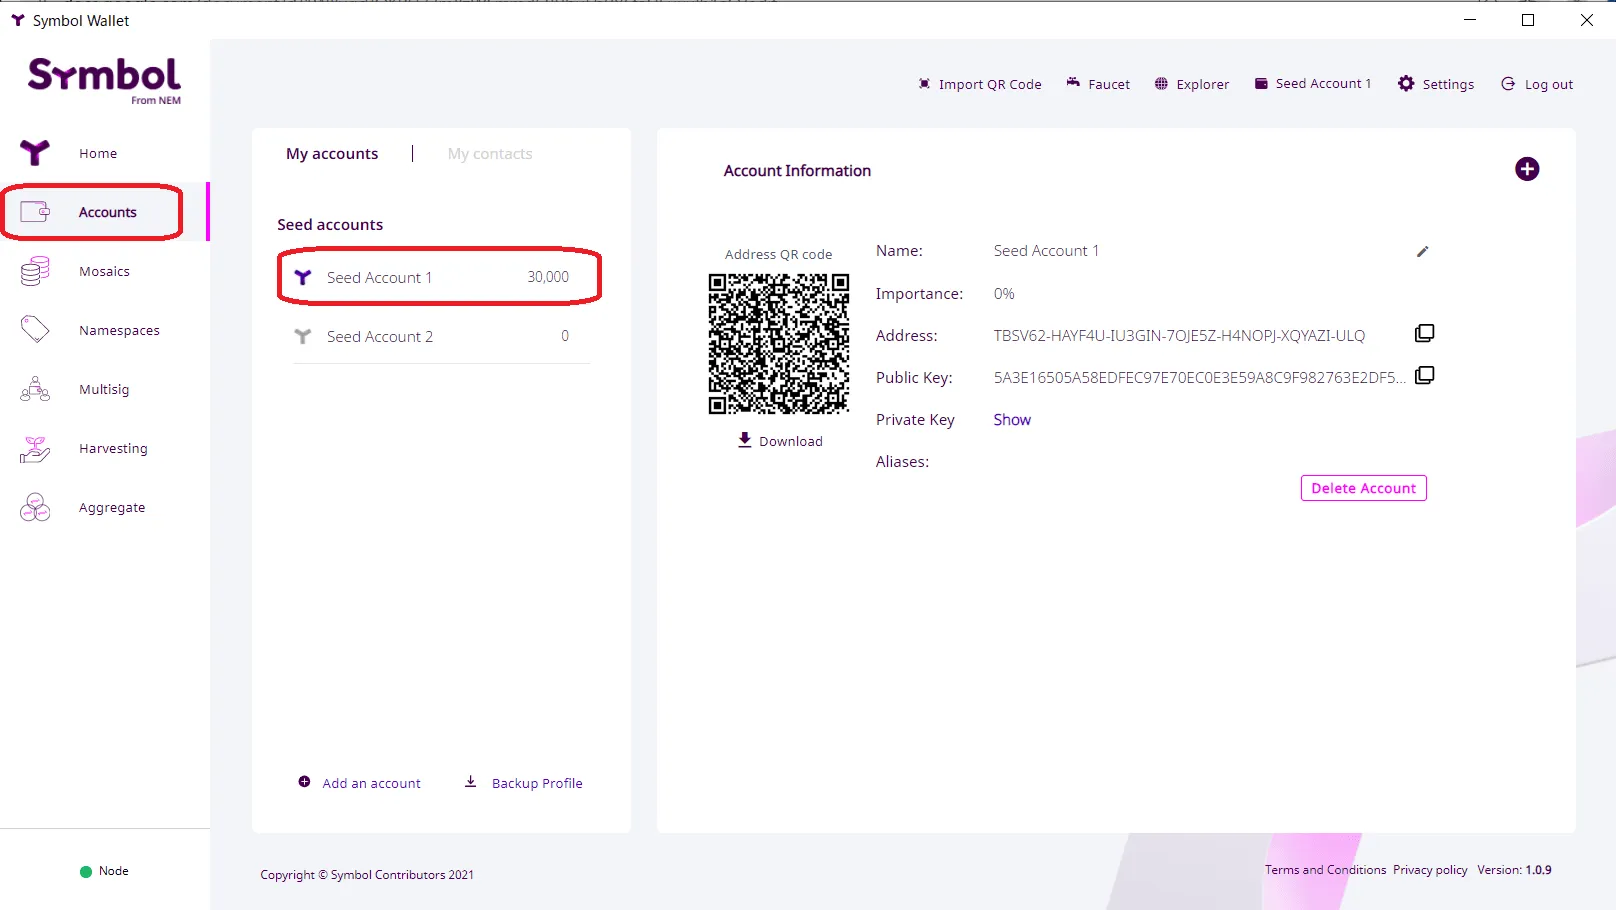
Task: Copy the public key
Action: point(1424,376)
